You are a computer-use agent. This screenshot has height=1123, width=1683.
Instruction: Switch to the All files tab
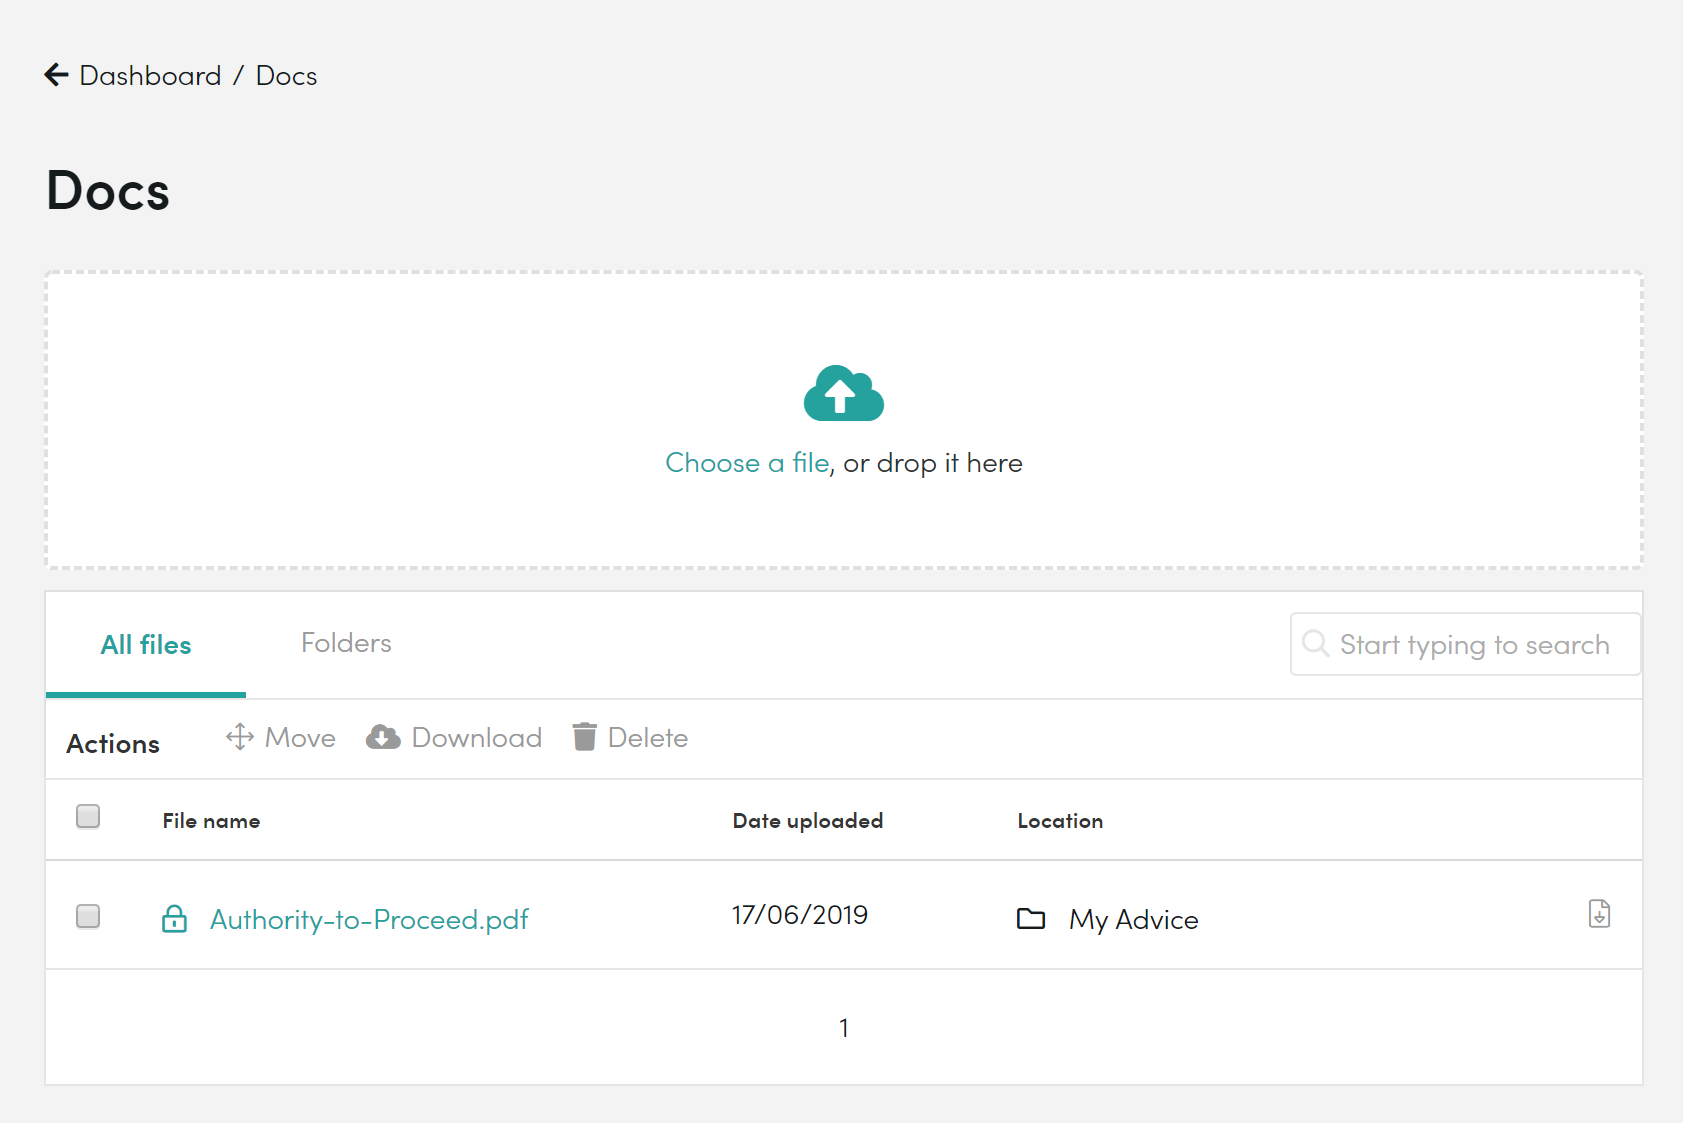146,645
